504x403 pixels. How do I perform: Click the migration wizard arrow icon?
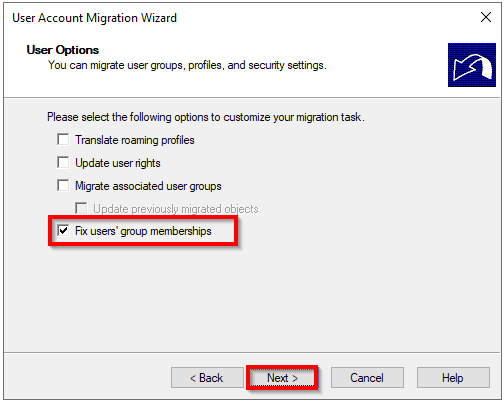(x=472, y=65)
